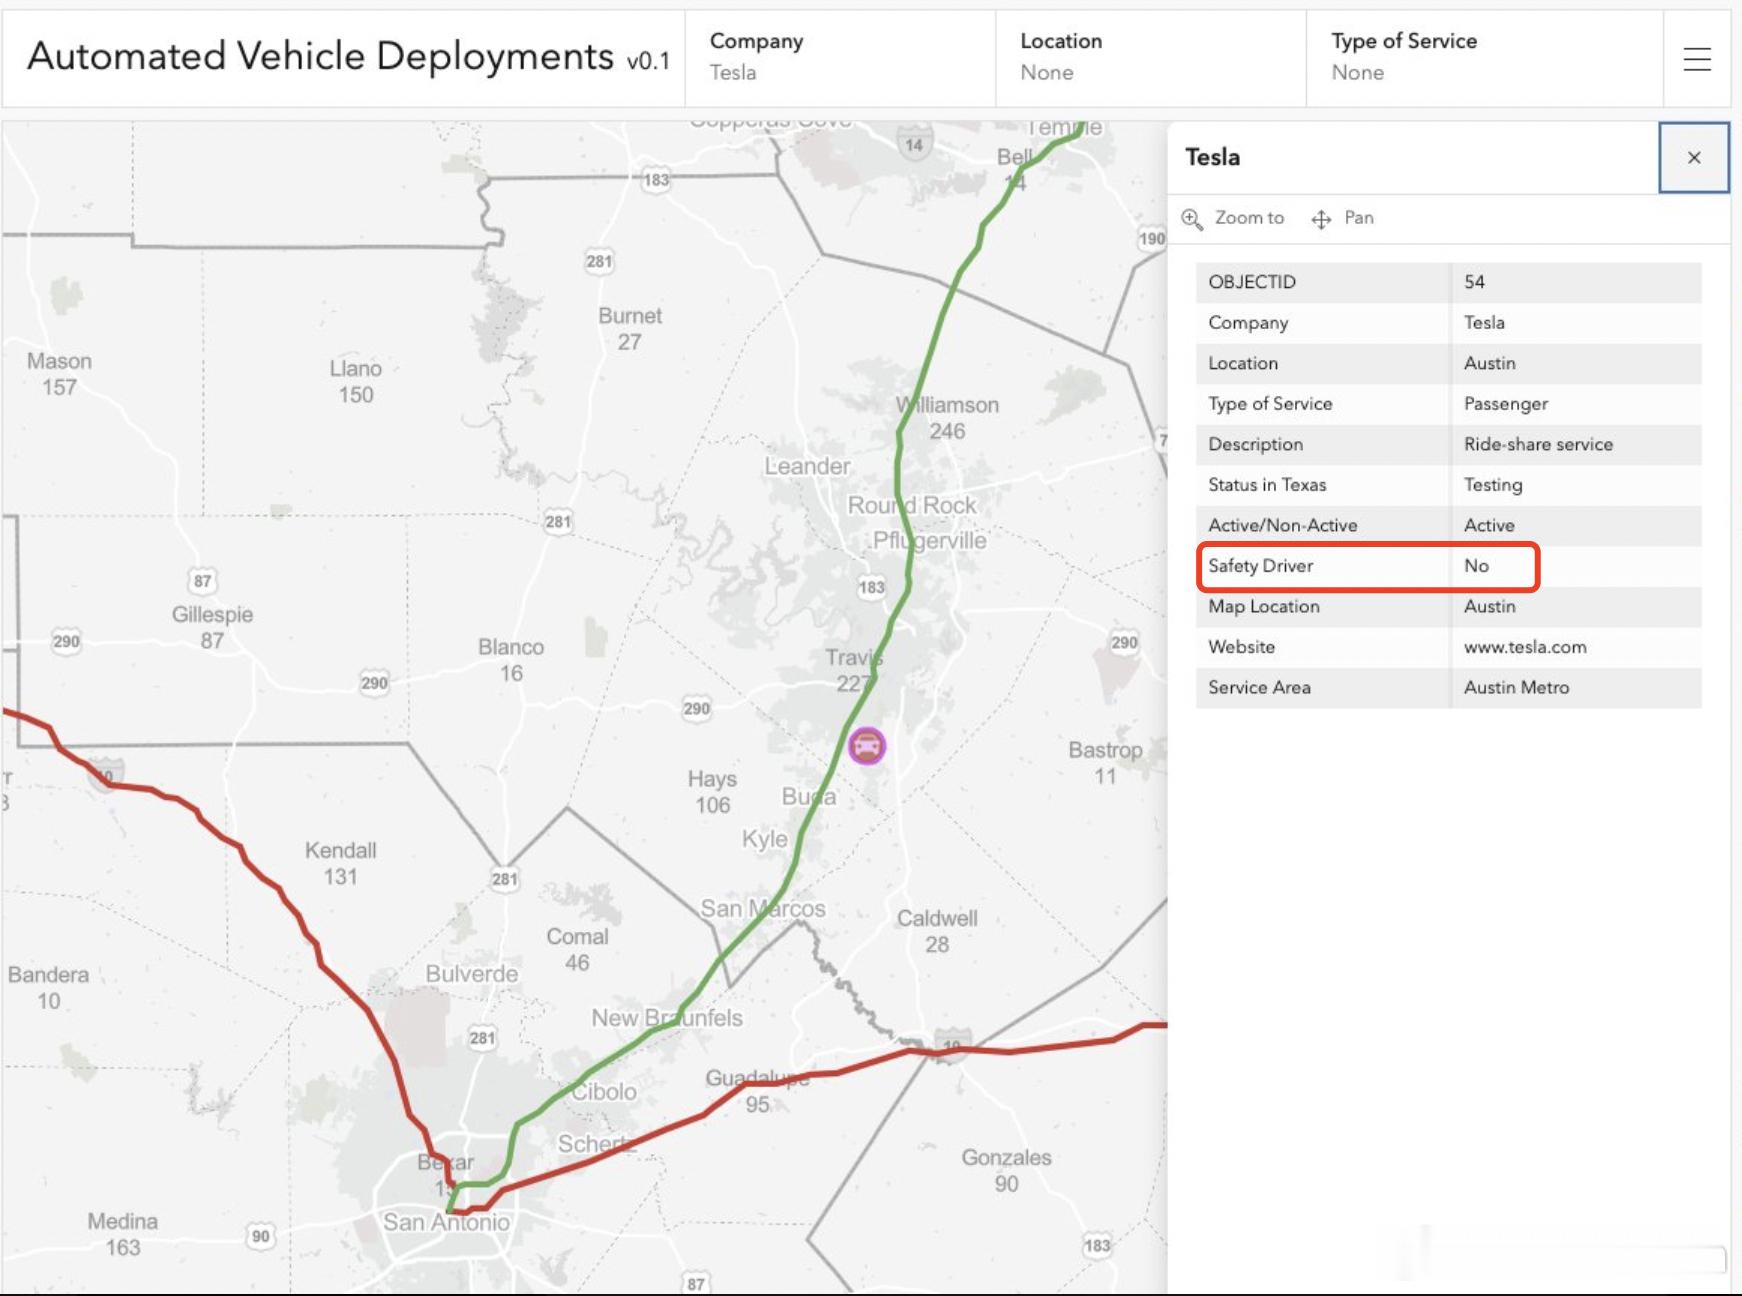Click the Status in Texas field label
1742x1296 pixels.
tap(1267, 485)
